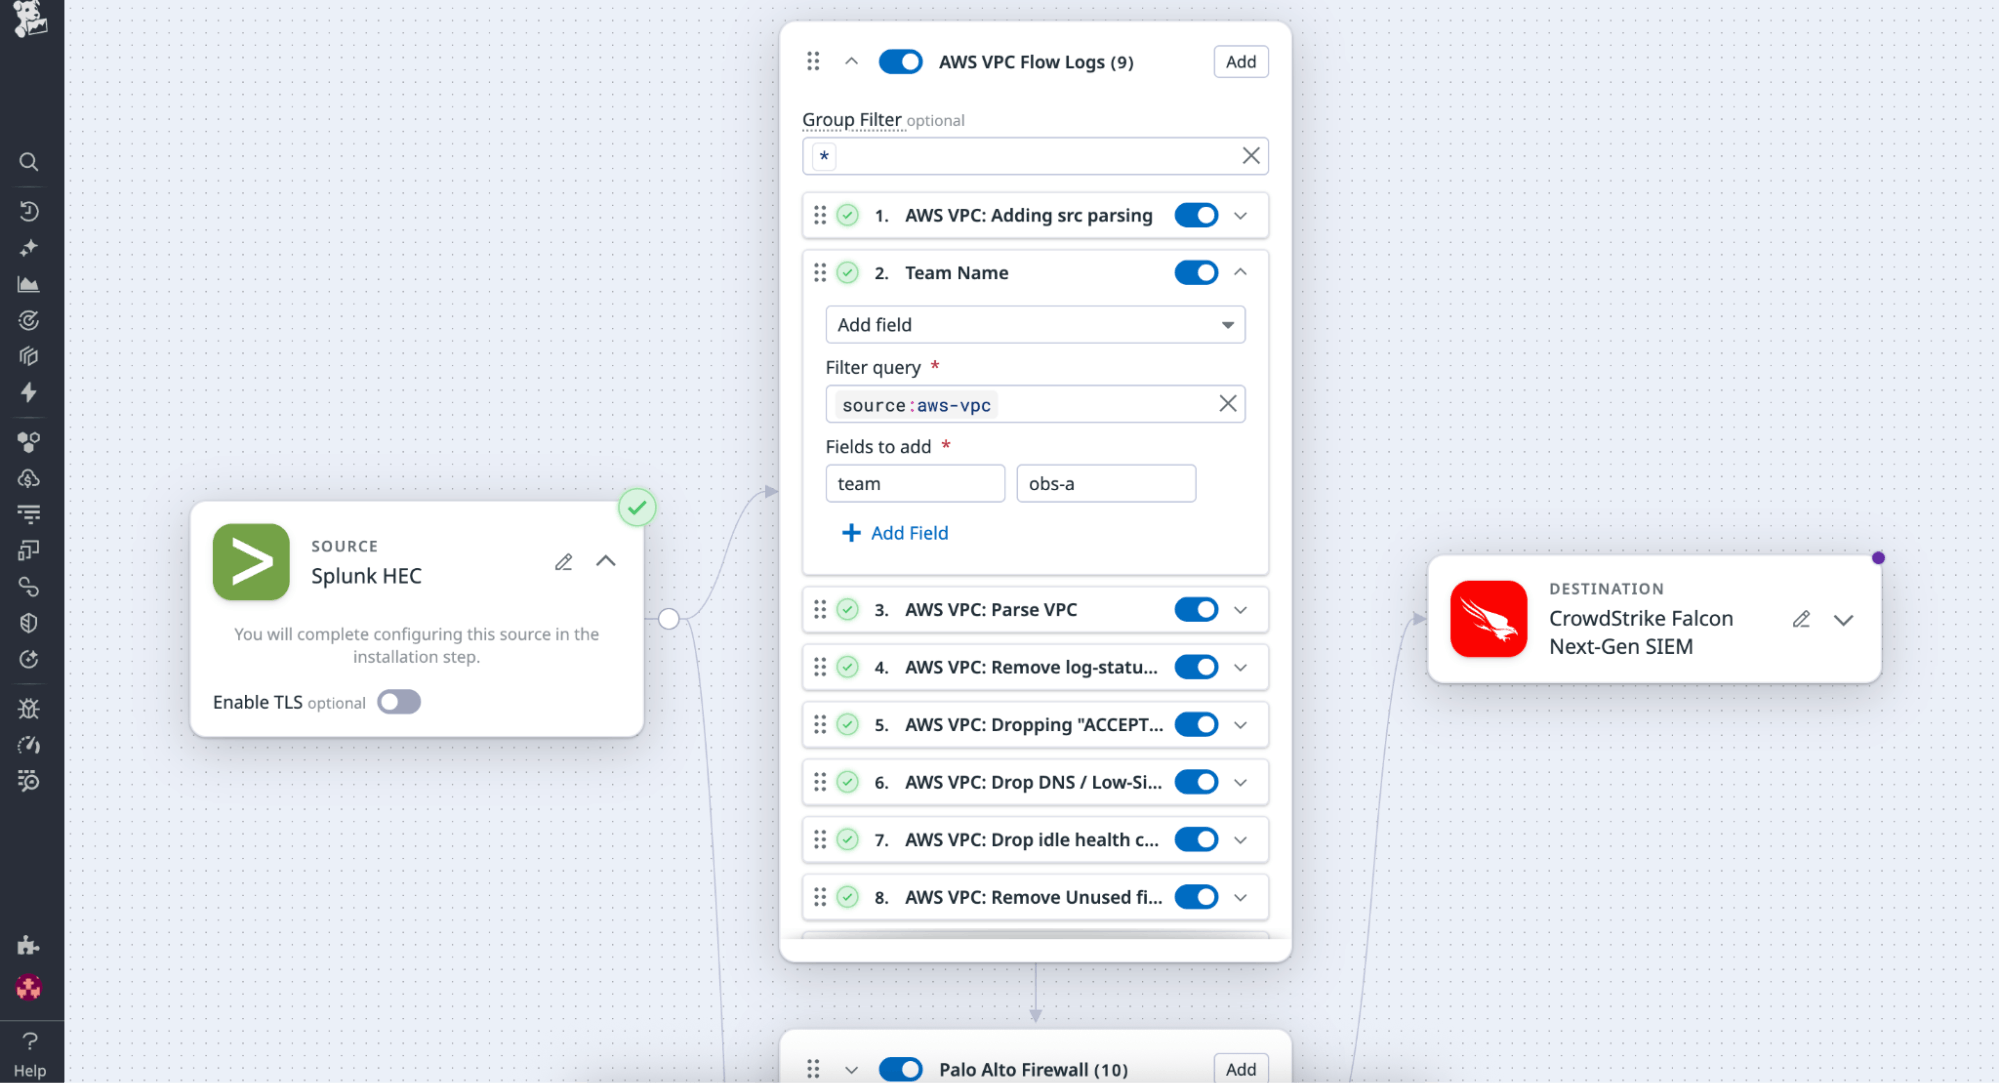1999x1084 pixels.
Task: Click Add button in AWS VPC Flow Logs
Action: [x=1240, y=62]
